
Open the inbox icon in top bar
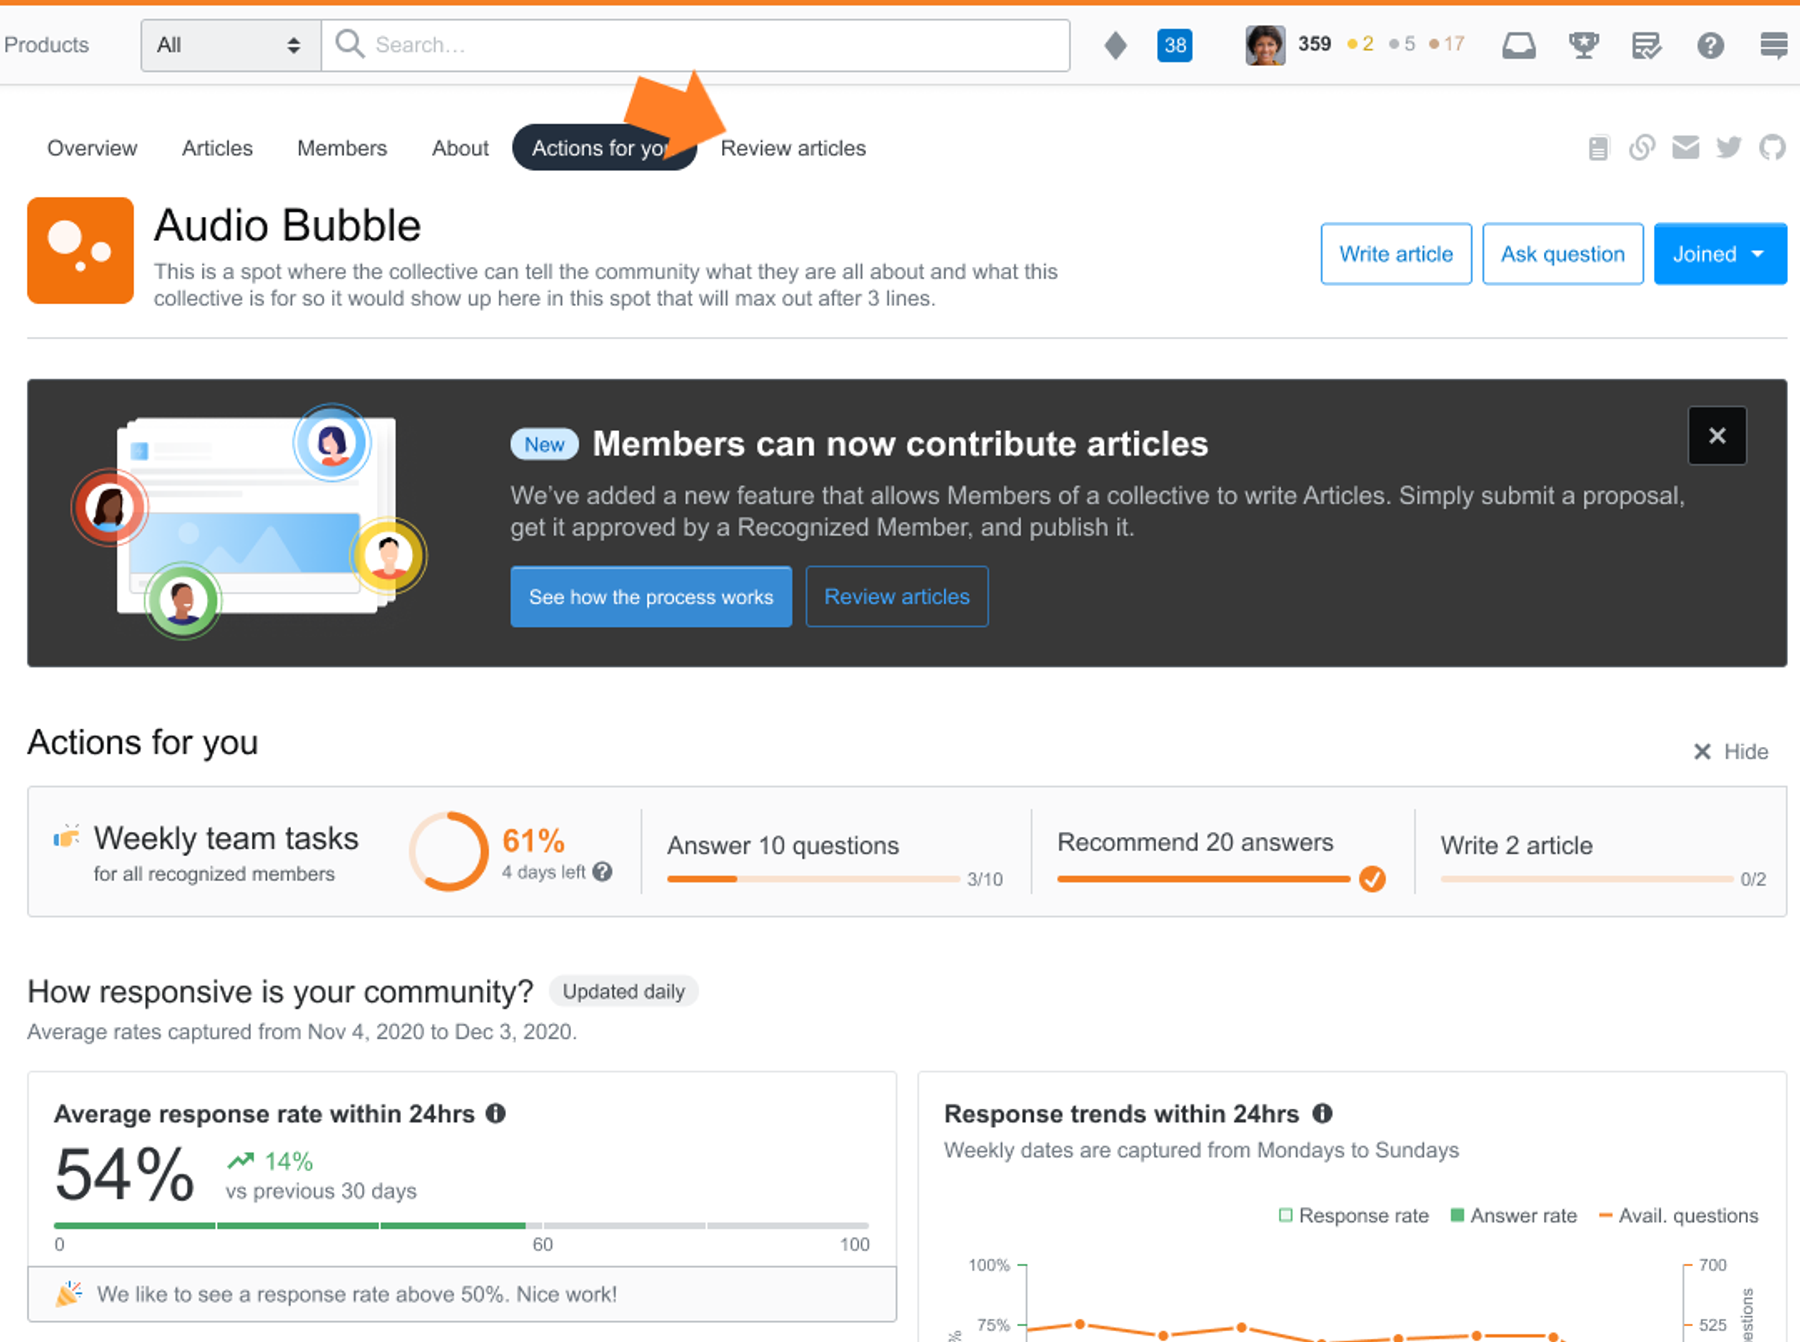1518,45
